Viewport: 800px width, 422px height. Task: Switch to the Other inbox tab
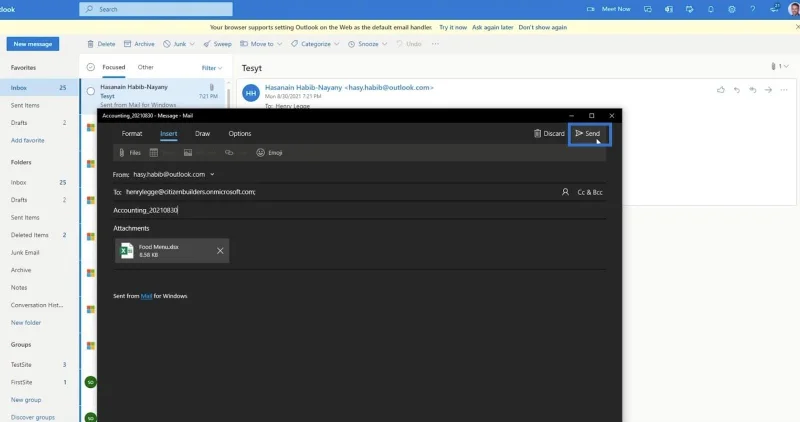pyautogui.click(x=145, y=67)
